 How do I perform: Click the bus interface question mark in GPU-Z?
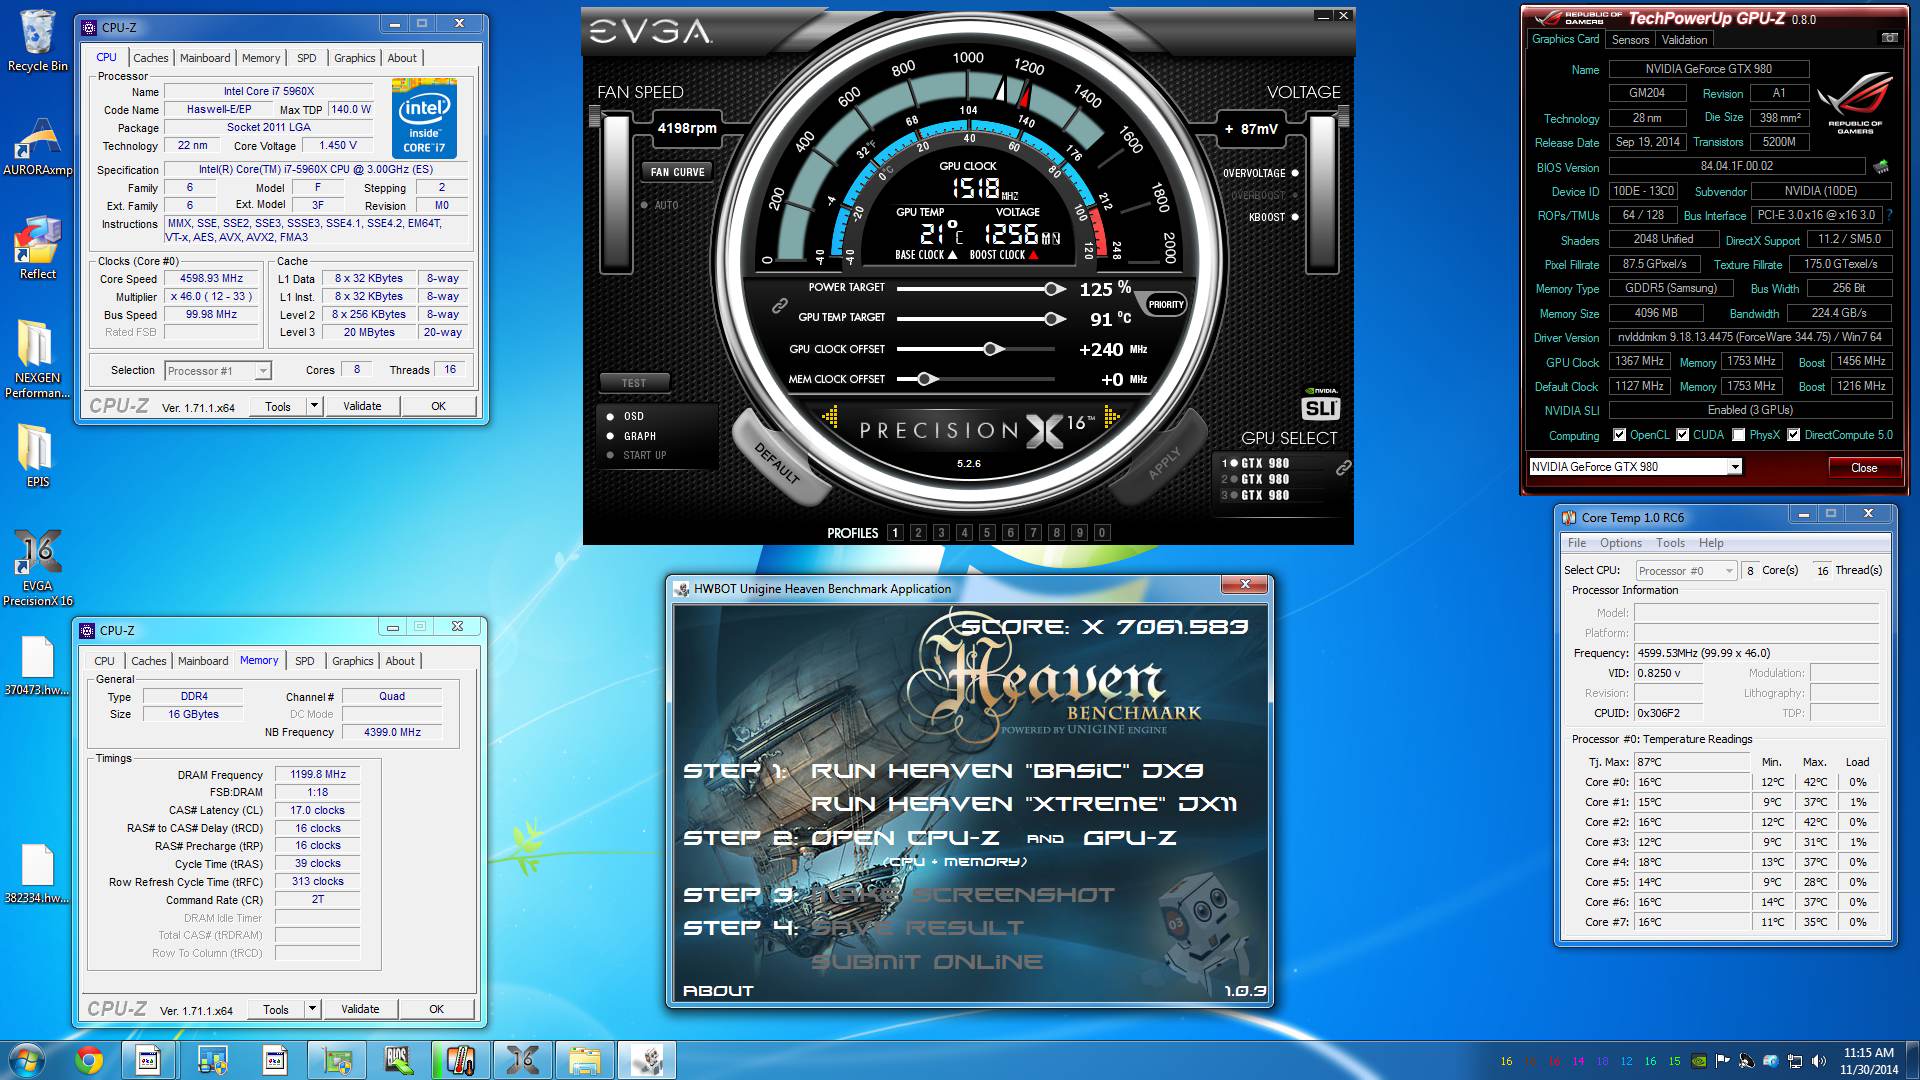(x=1889, y=215)
